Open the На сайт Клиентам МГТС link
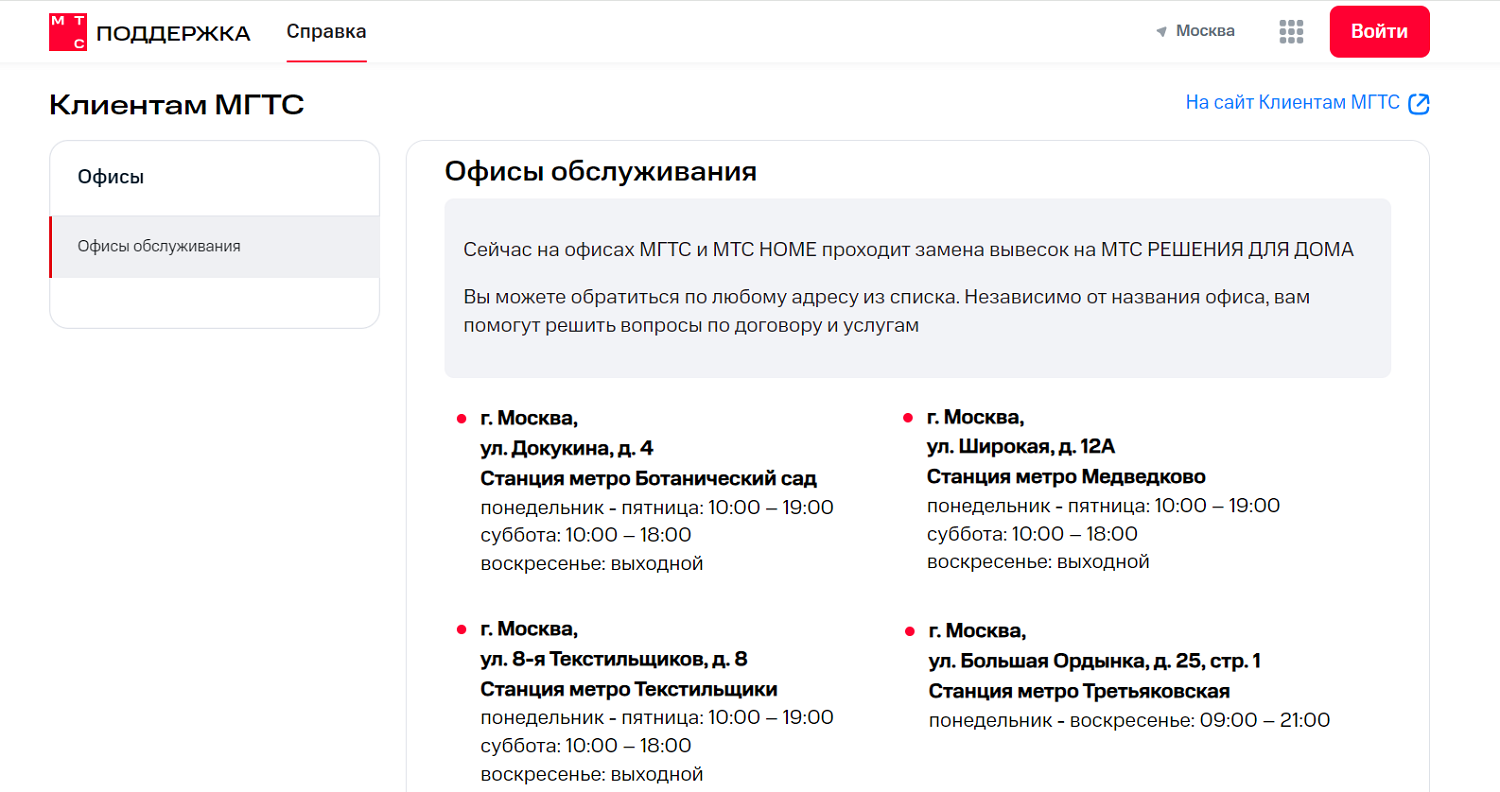The height and width of the screenshot is (792, 1500). tap(1292, 103)
